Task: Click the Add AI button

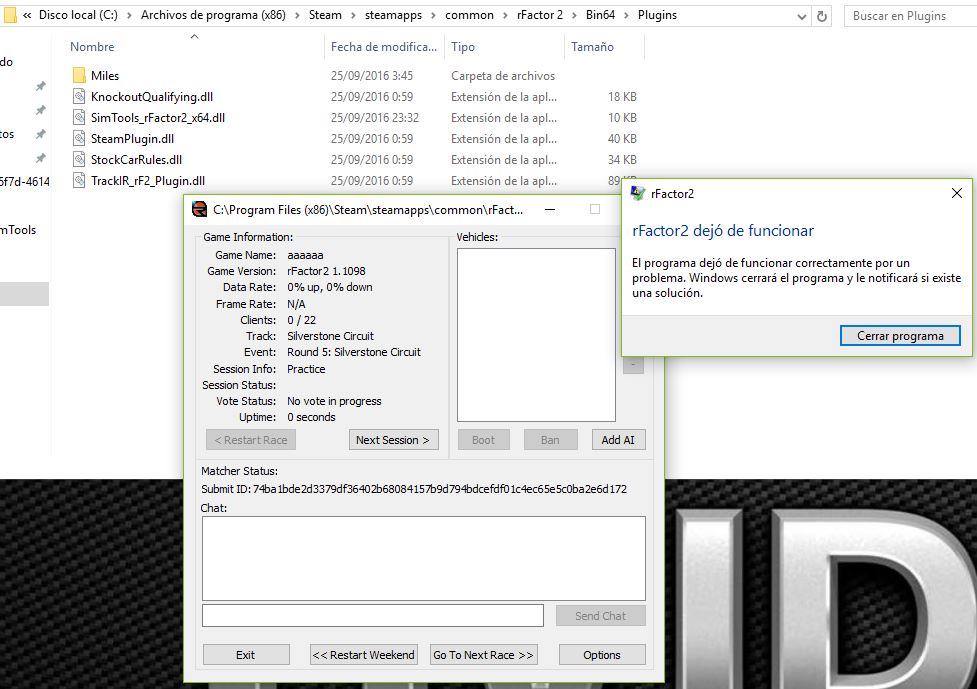Action: (618, 440)
